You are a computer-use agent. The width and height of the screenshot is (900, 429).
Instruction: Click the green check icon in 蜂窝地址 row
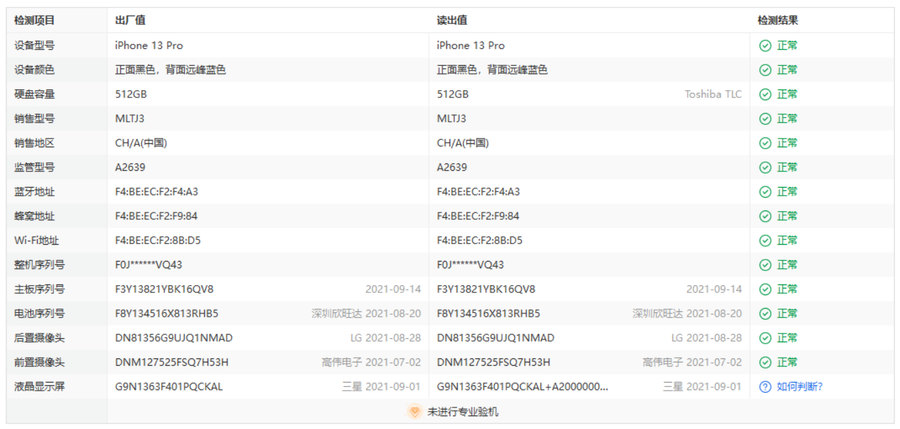click(x=765, y=217)
